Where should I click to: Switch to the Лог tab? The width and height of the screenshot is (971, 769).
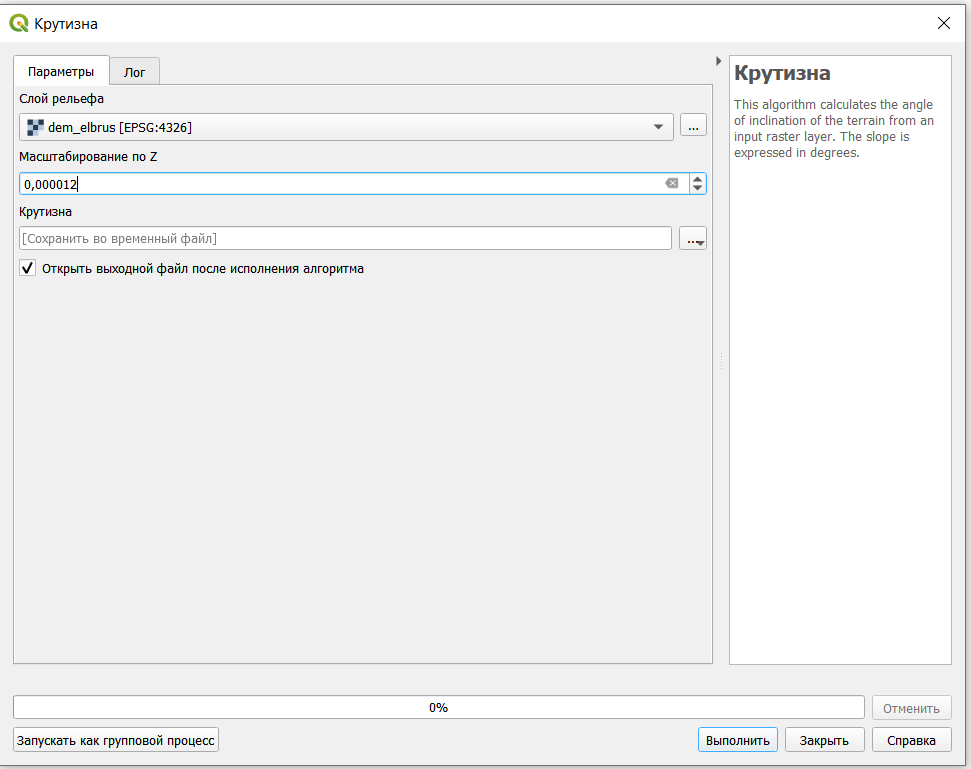(134, 72)
